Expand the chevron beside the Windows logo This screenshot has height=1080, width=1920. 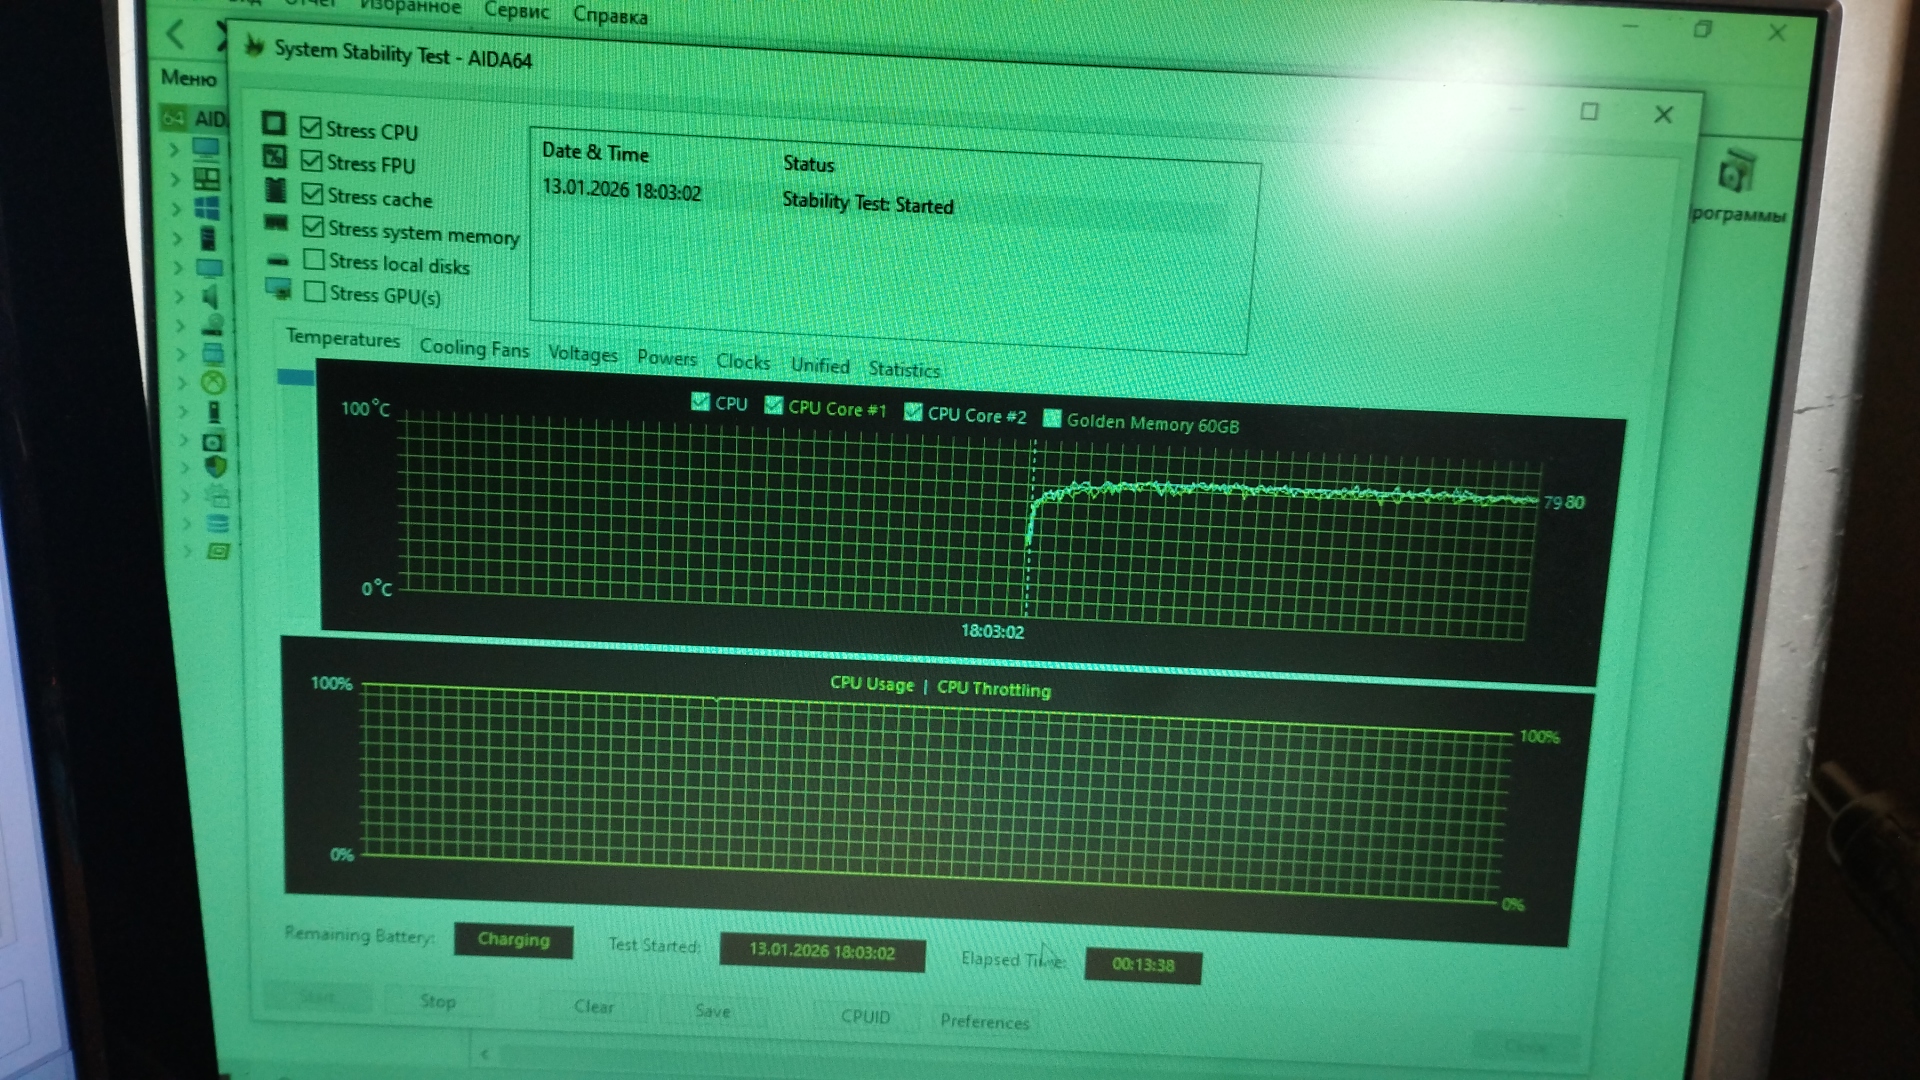click(177, 208)
